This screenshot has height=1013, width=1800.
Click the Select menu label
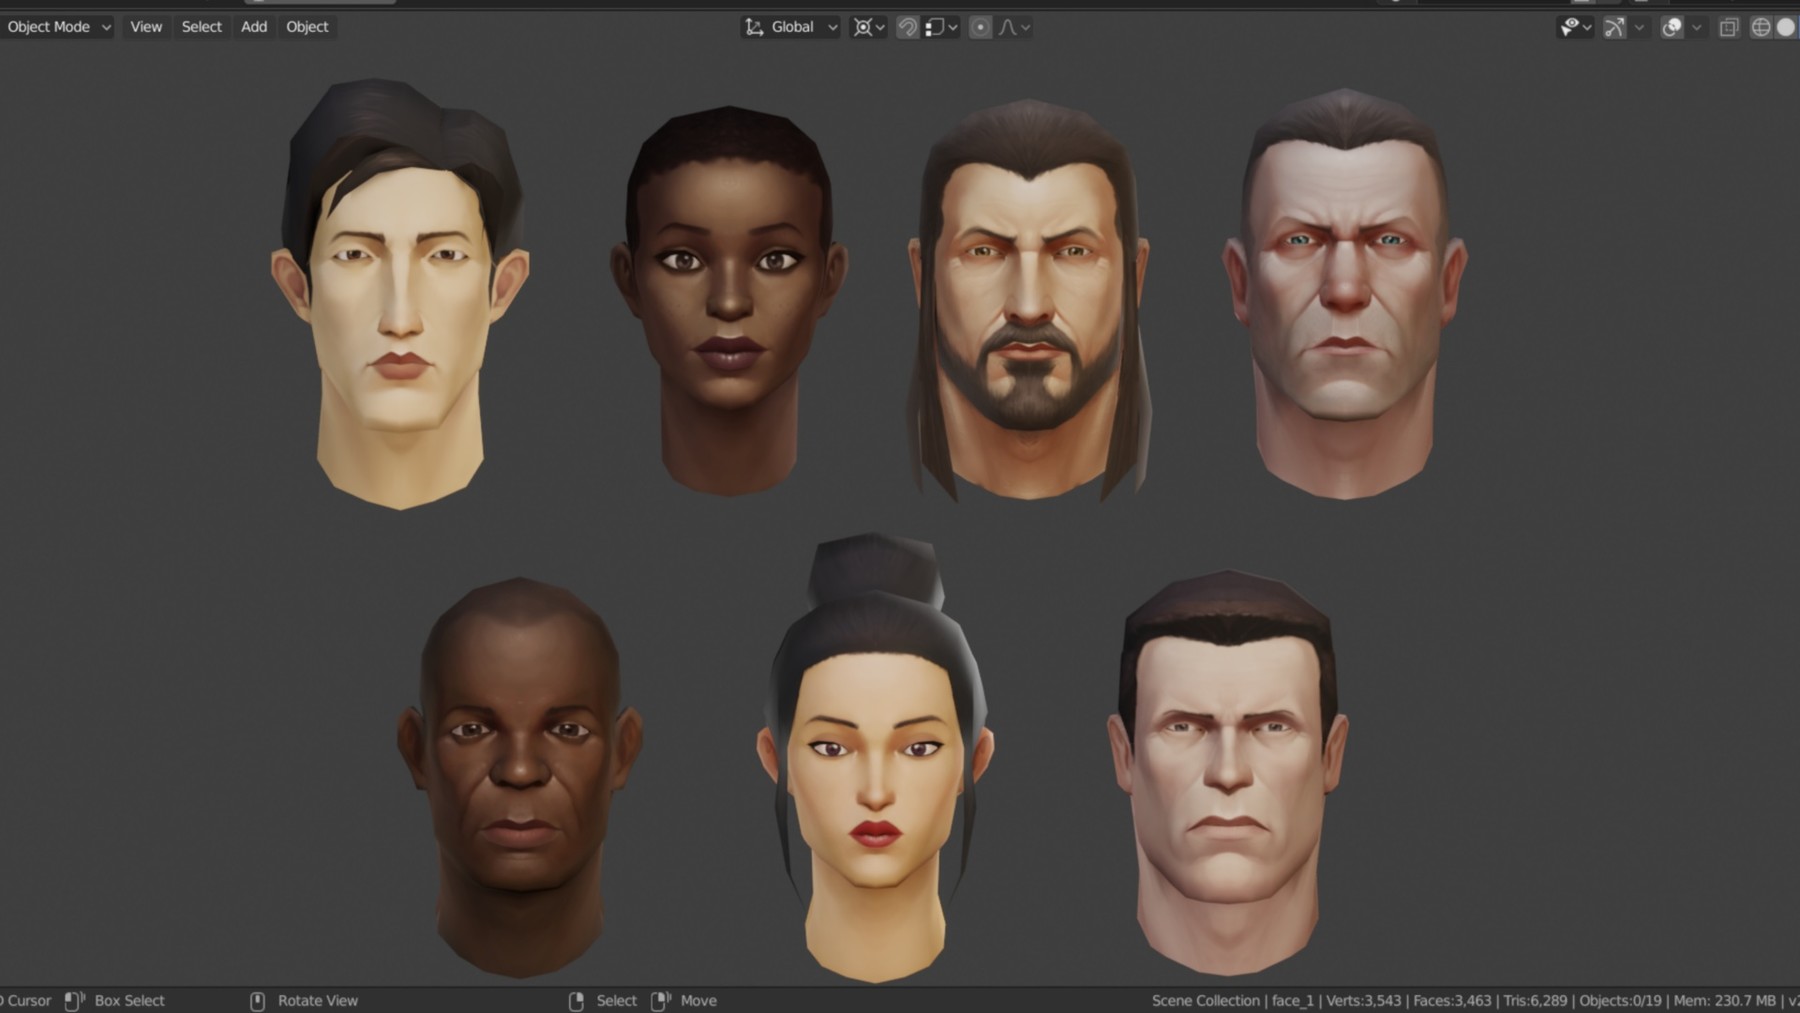[201, 27]
